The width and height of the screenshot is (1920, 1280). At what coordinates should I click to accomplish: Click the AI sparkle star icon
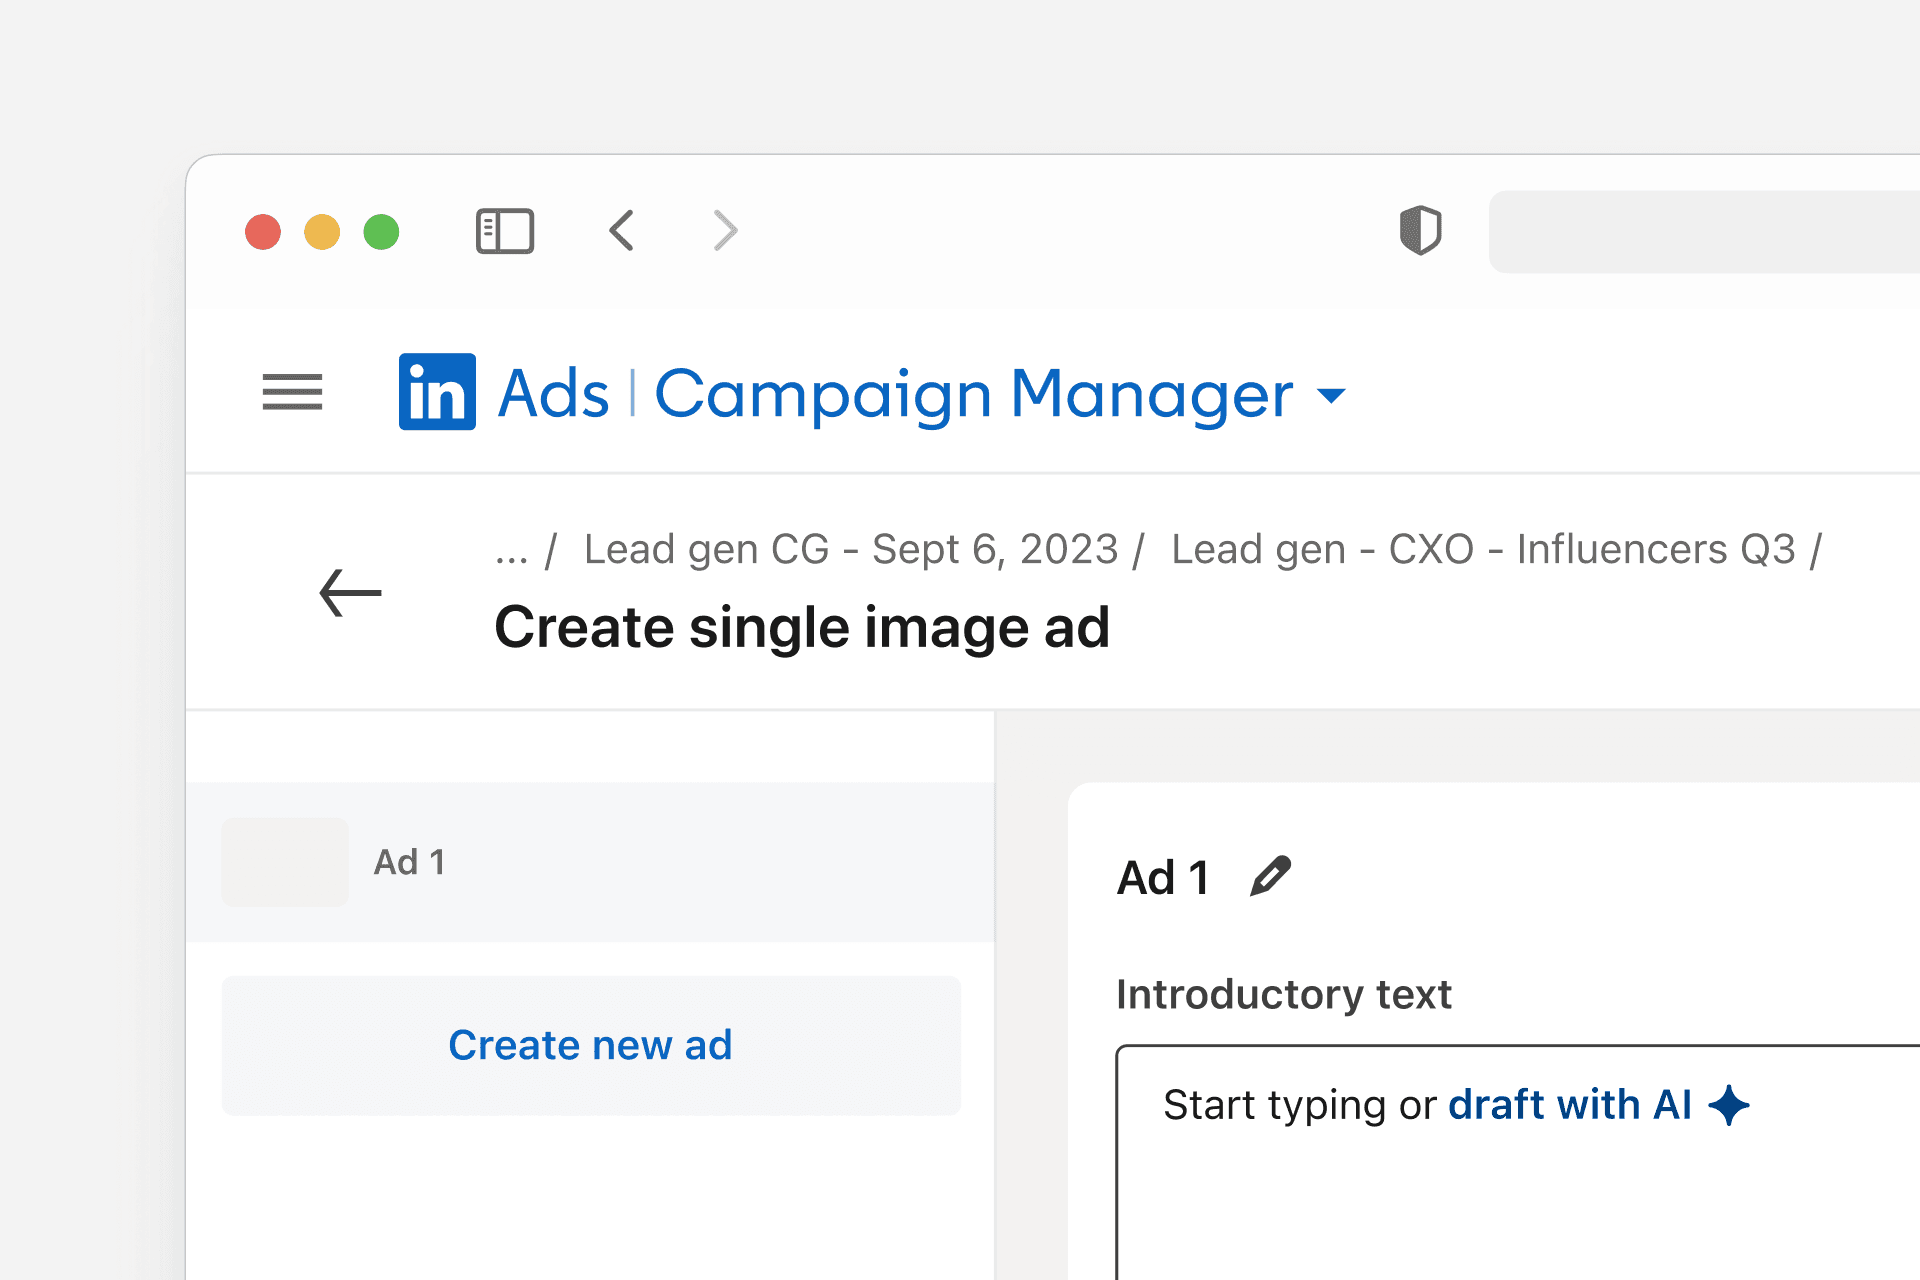[x=1729, y=1105]
